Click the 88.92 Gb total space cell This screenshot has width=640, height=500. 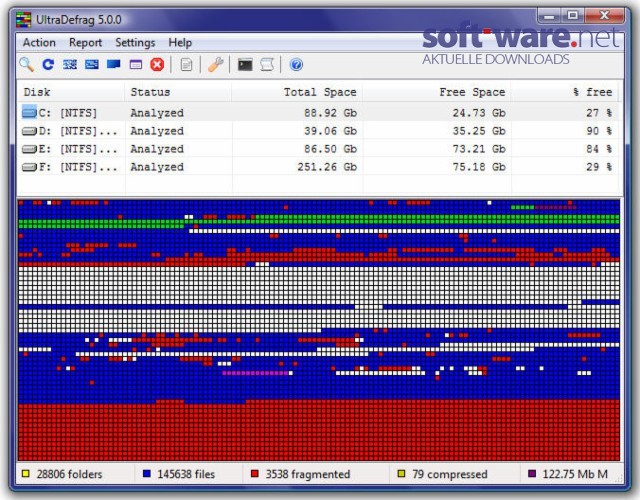click(331, 113)
